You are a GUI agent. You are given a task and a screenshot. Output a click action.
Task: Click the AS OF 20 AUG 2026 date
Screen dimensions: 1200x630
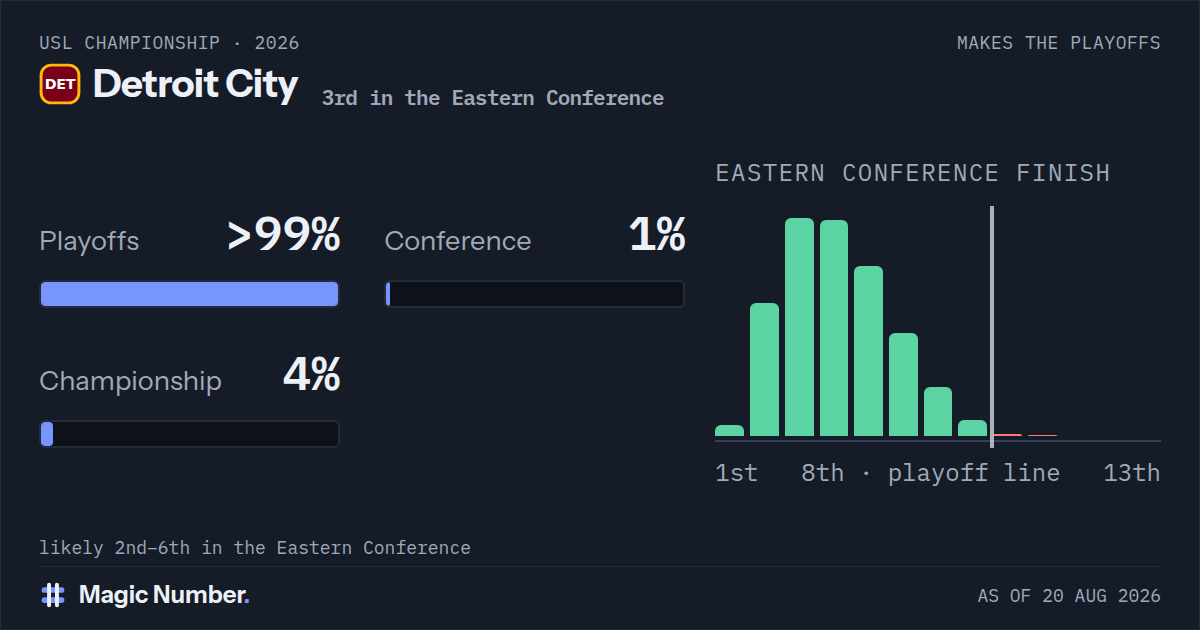[1069, 596]
